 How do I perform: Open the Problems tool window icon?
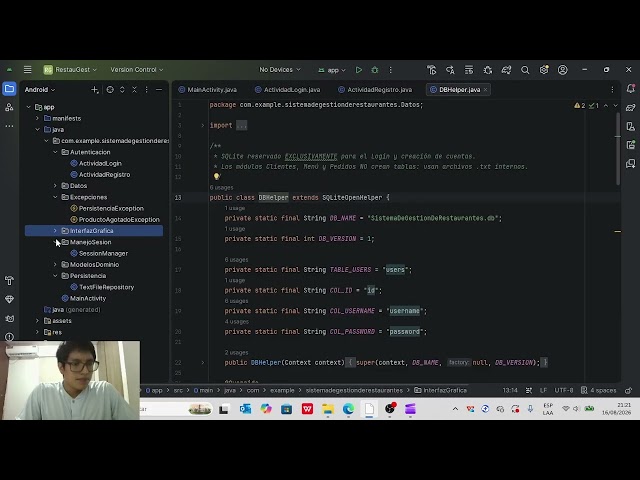[x=9, y=337]
